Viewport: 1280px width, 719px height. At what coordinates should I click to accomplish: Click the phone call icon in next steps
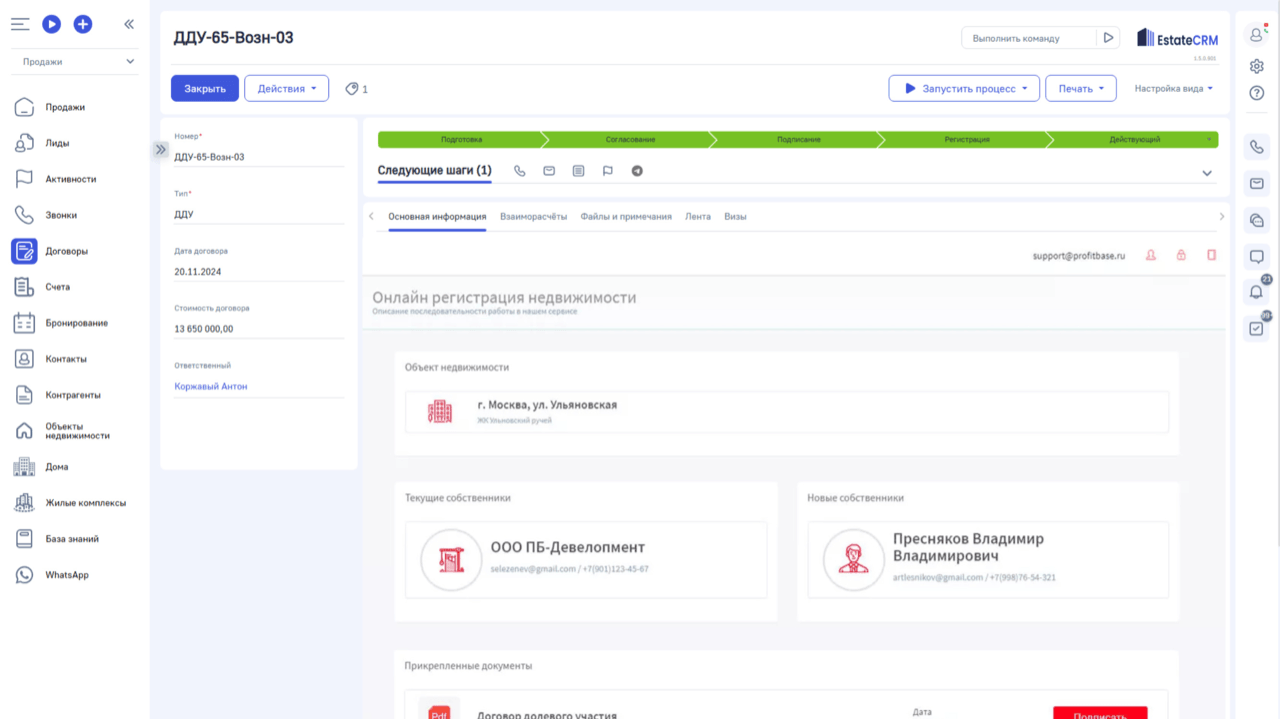(x=520, y=171)
